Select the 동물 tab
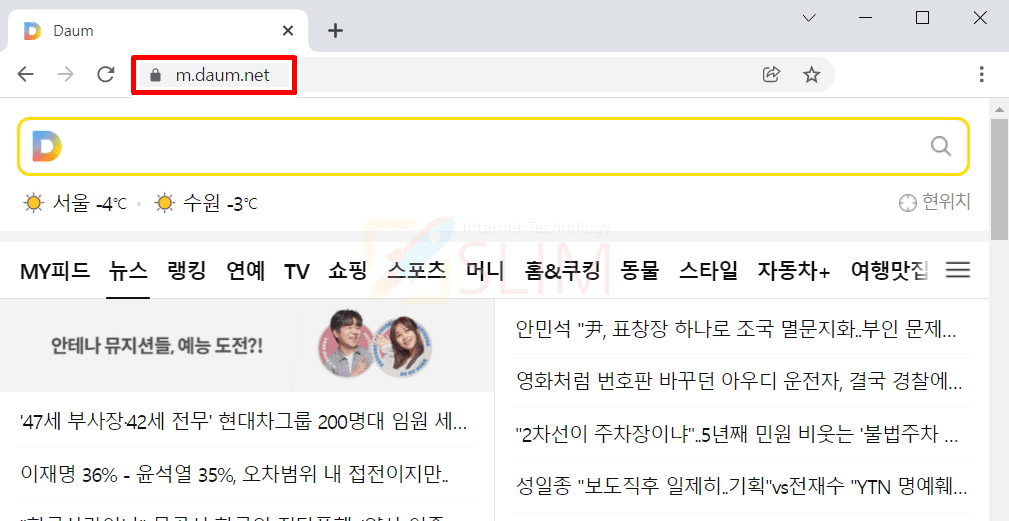Image resolution: width=1009 pixels, height=521 pixels. pyautogui.click(x=640, y=271)
